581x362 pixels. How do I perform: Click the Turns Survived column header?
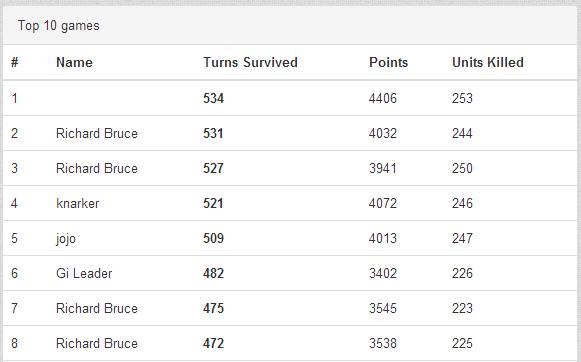coord(250,62)
